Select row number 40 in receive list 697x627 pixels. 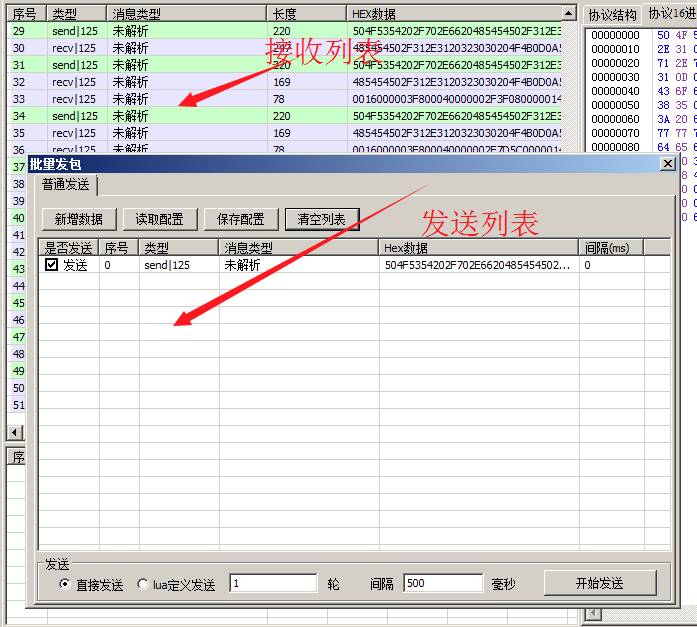(18, 218)
